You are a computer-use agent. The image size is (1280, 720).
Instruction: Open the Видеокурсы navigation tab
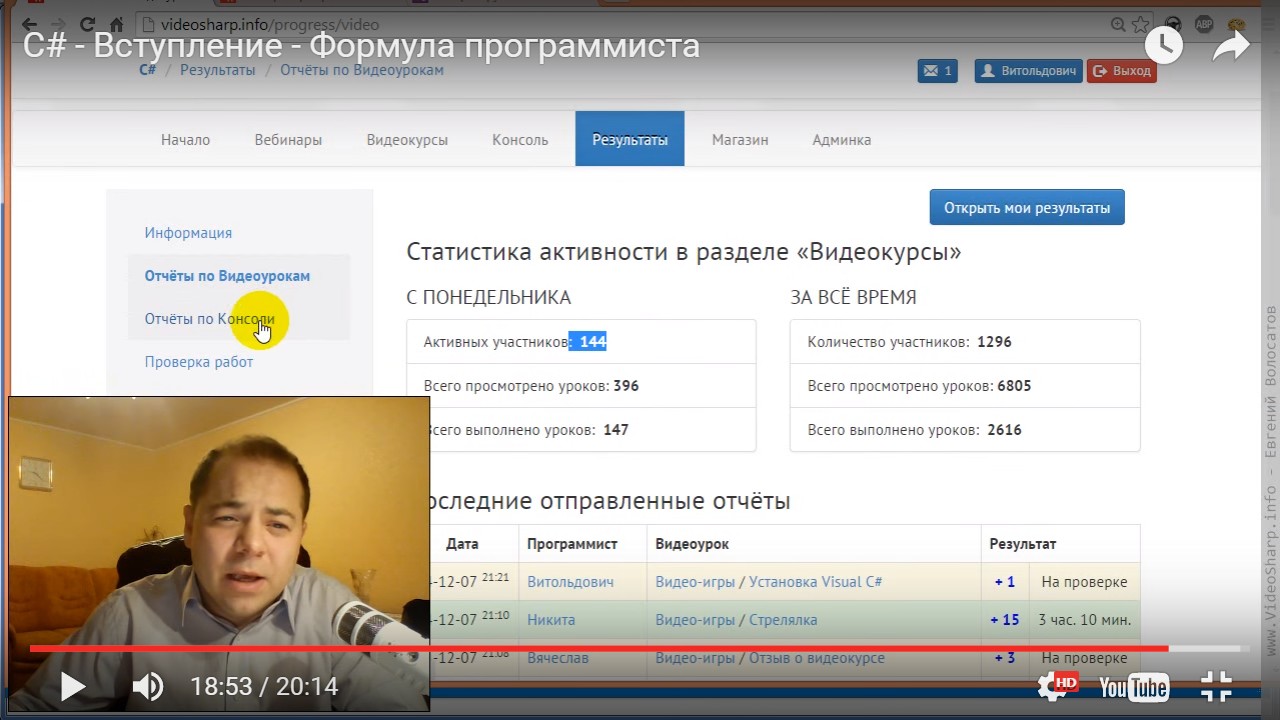(x=407, y=139)
